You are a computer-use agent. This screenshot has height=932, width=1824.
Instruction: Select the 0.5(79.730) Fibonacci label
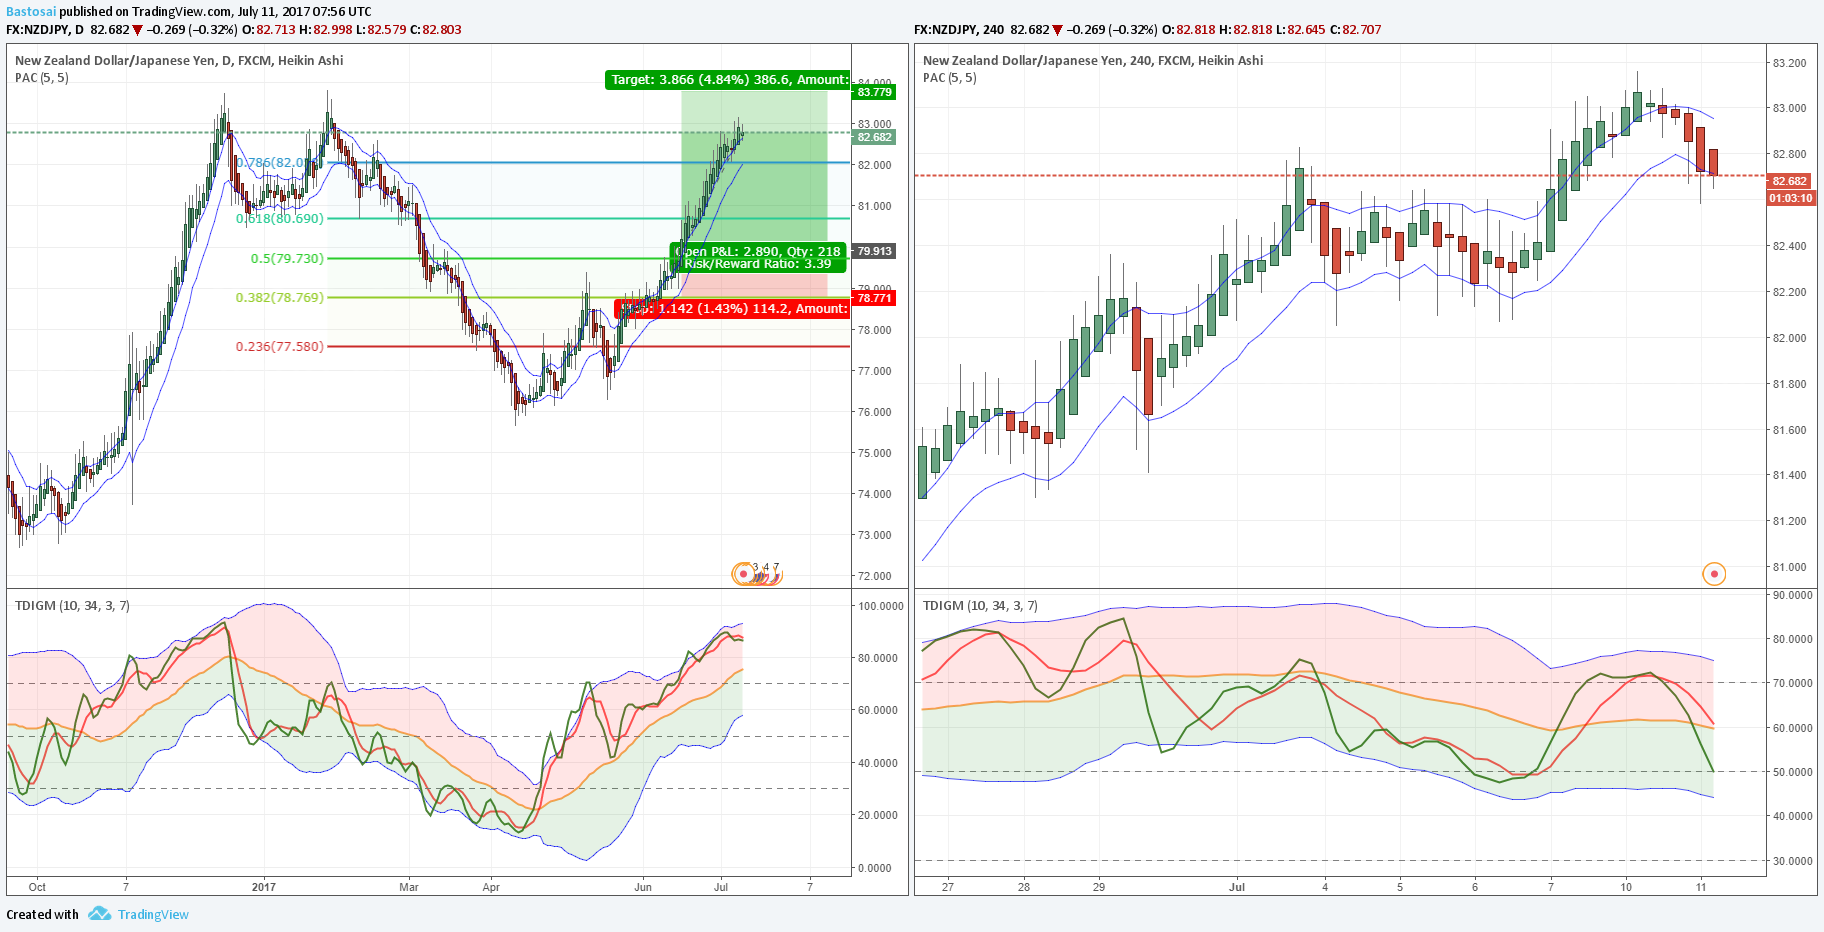tap(287, 258)
